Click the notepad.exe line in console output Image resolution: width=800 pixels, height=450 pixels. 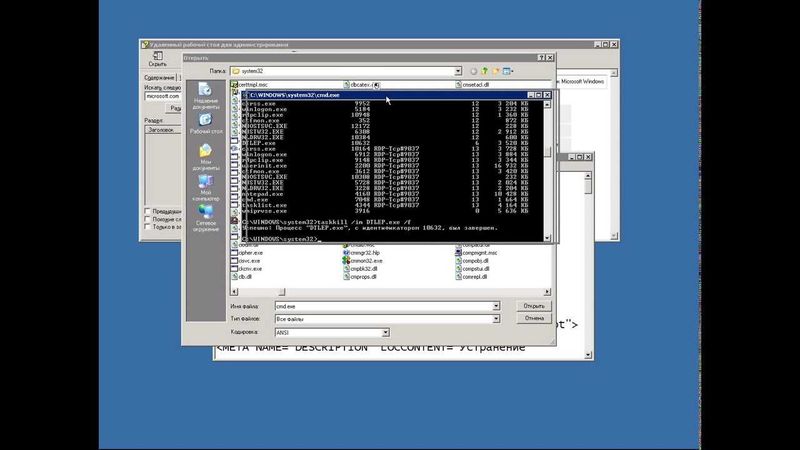(385, 194)
